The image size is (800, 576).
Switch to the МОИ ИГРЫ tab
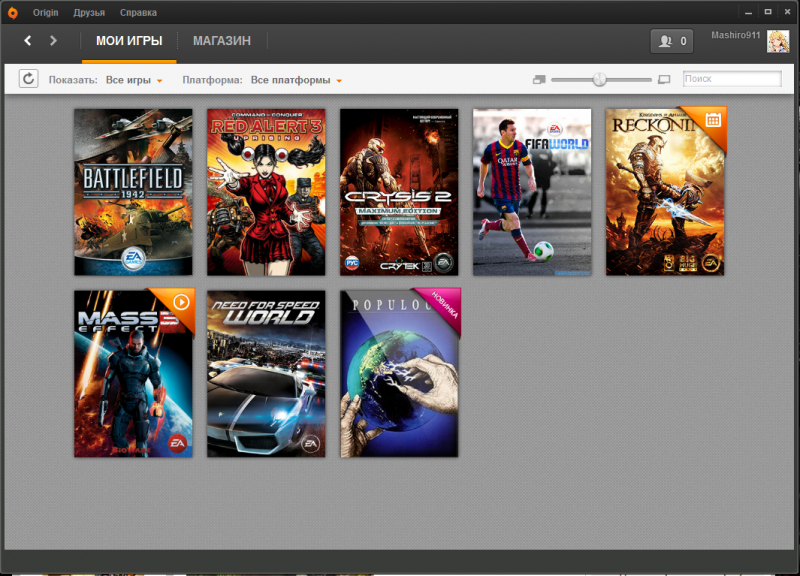pos(129,41)
